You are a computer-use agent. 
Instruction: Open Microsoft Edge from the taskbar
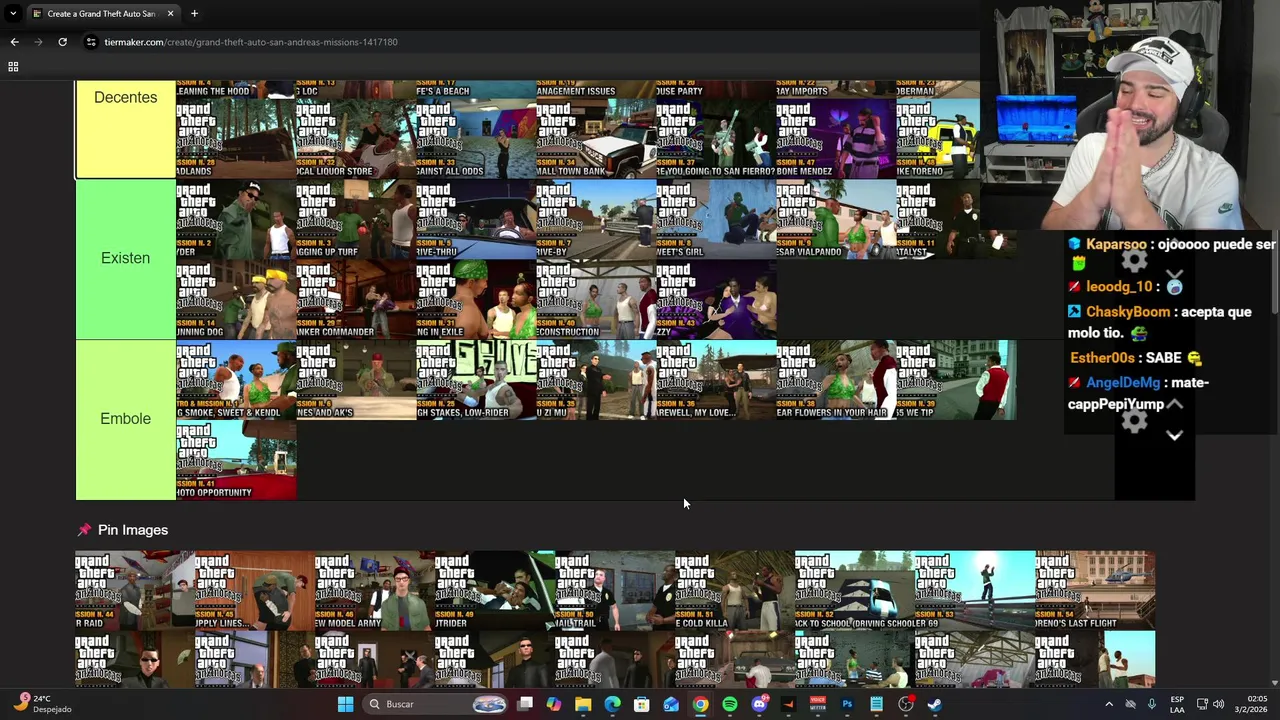tap(612, 704)
